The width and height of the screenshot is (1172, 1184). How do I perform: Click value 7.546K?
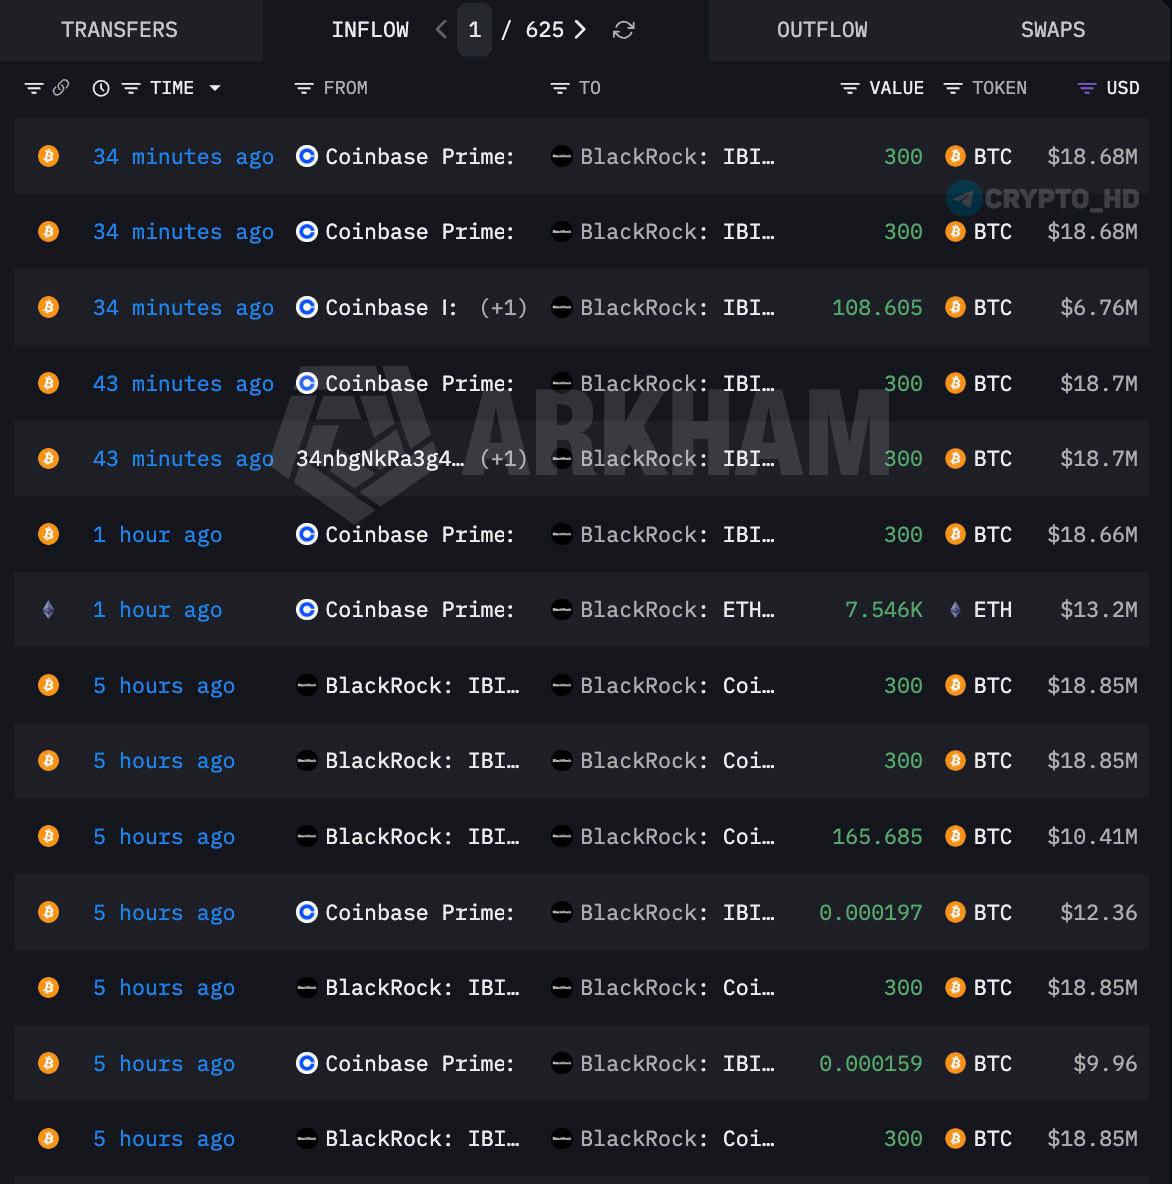coord(884,609)
